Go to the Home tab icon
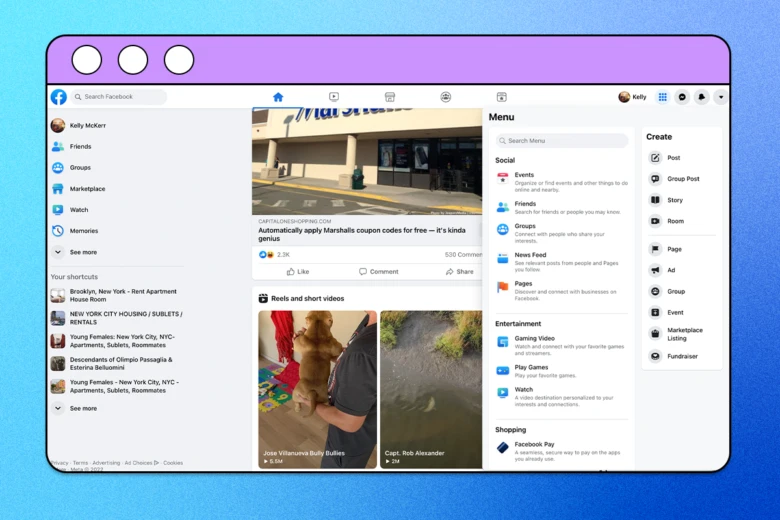Screen dimensions: 780x520 [x=278, y=97]
